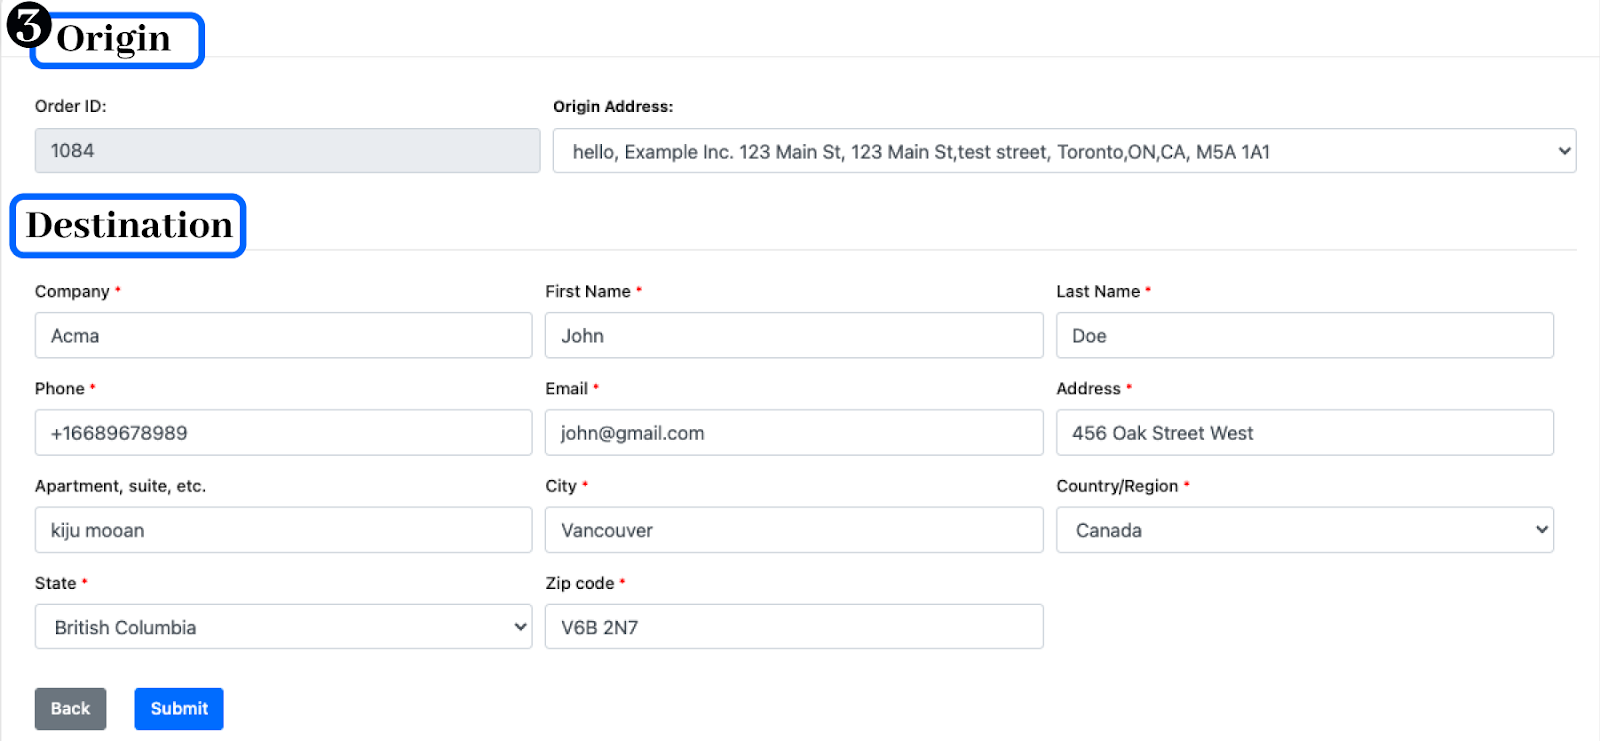Submit the destination form
The height and width of the screenshot is (741, 1600).
[x=179, y=709]
